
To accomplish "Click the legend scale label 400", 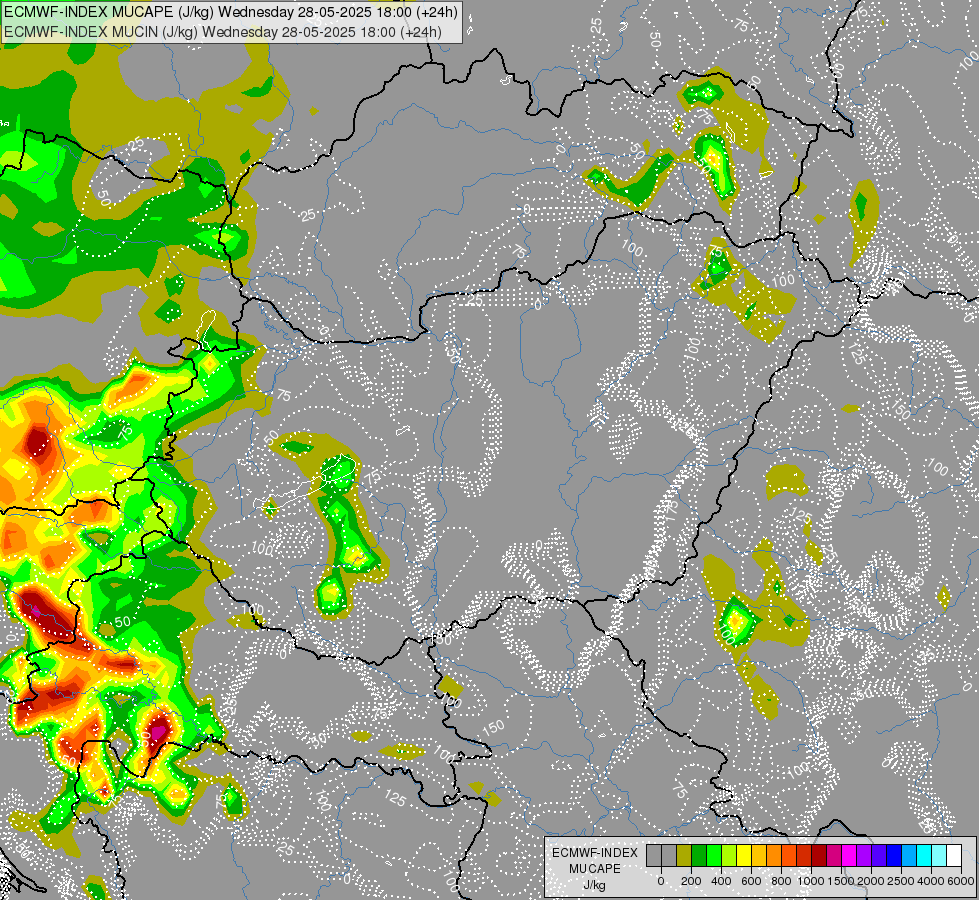I will point(721,881).
